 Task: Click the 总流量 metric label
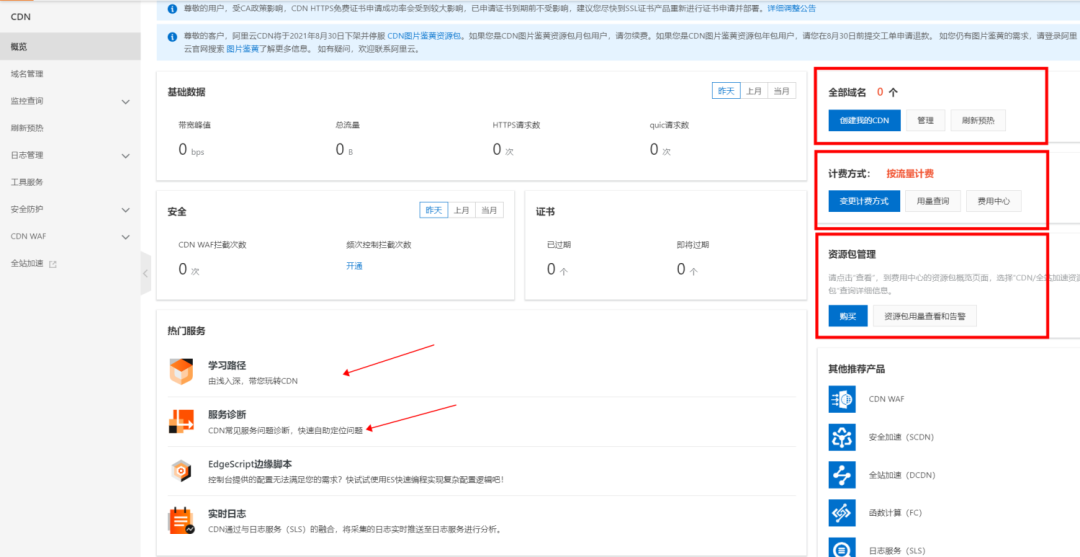347,125
